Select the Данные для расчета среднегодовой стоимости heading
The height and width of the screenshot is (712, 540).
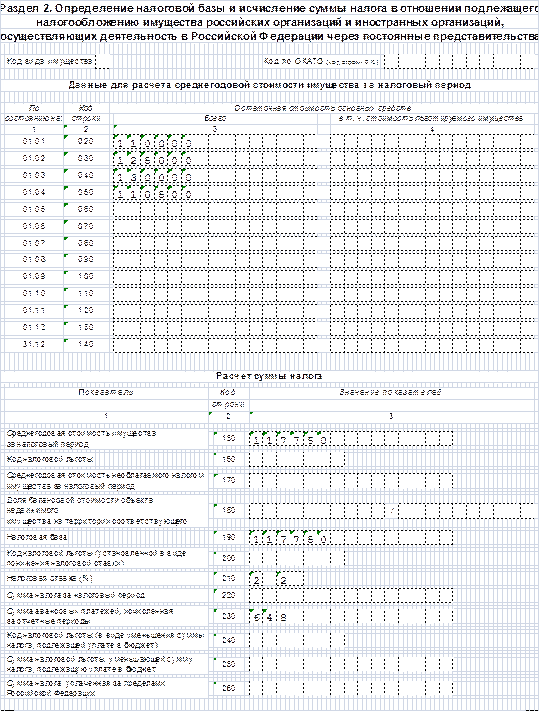270,85
